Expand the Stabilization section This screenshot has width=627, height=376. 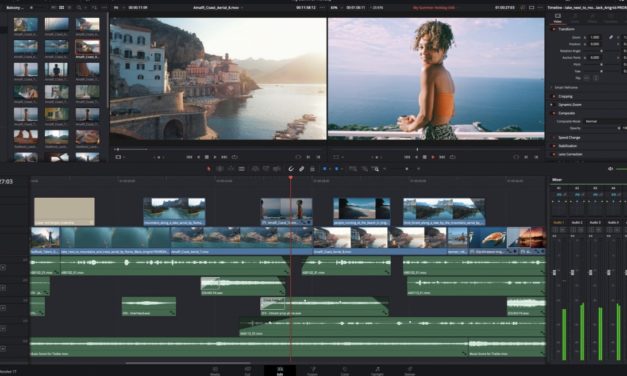click(568, 146)
